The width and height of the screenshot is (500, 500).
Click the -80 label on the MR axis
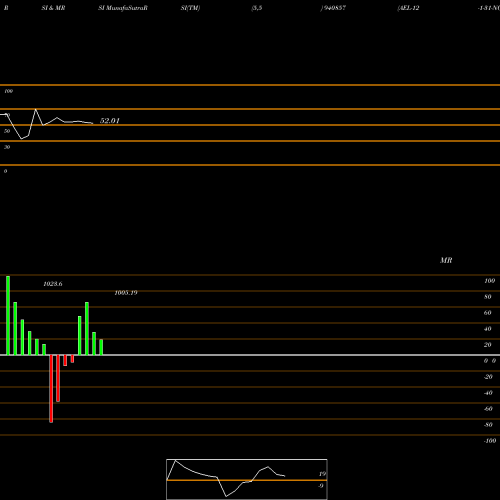488,425
